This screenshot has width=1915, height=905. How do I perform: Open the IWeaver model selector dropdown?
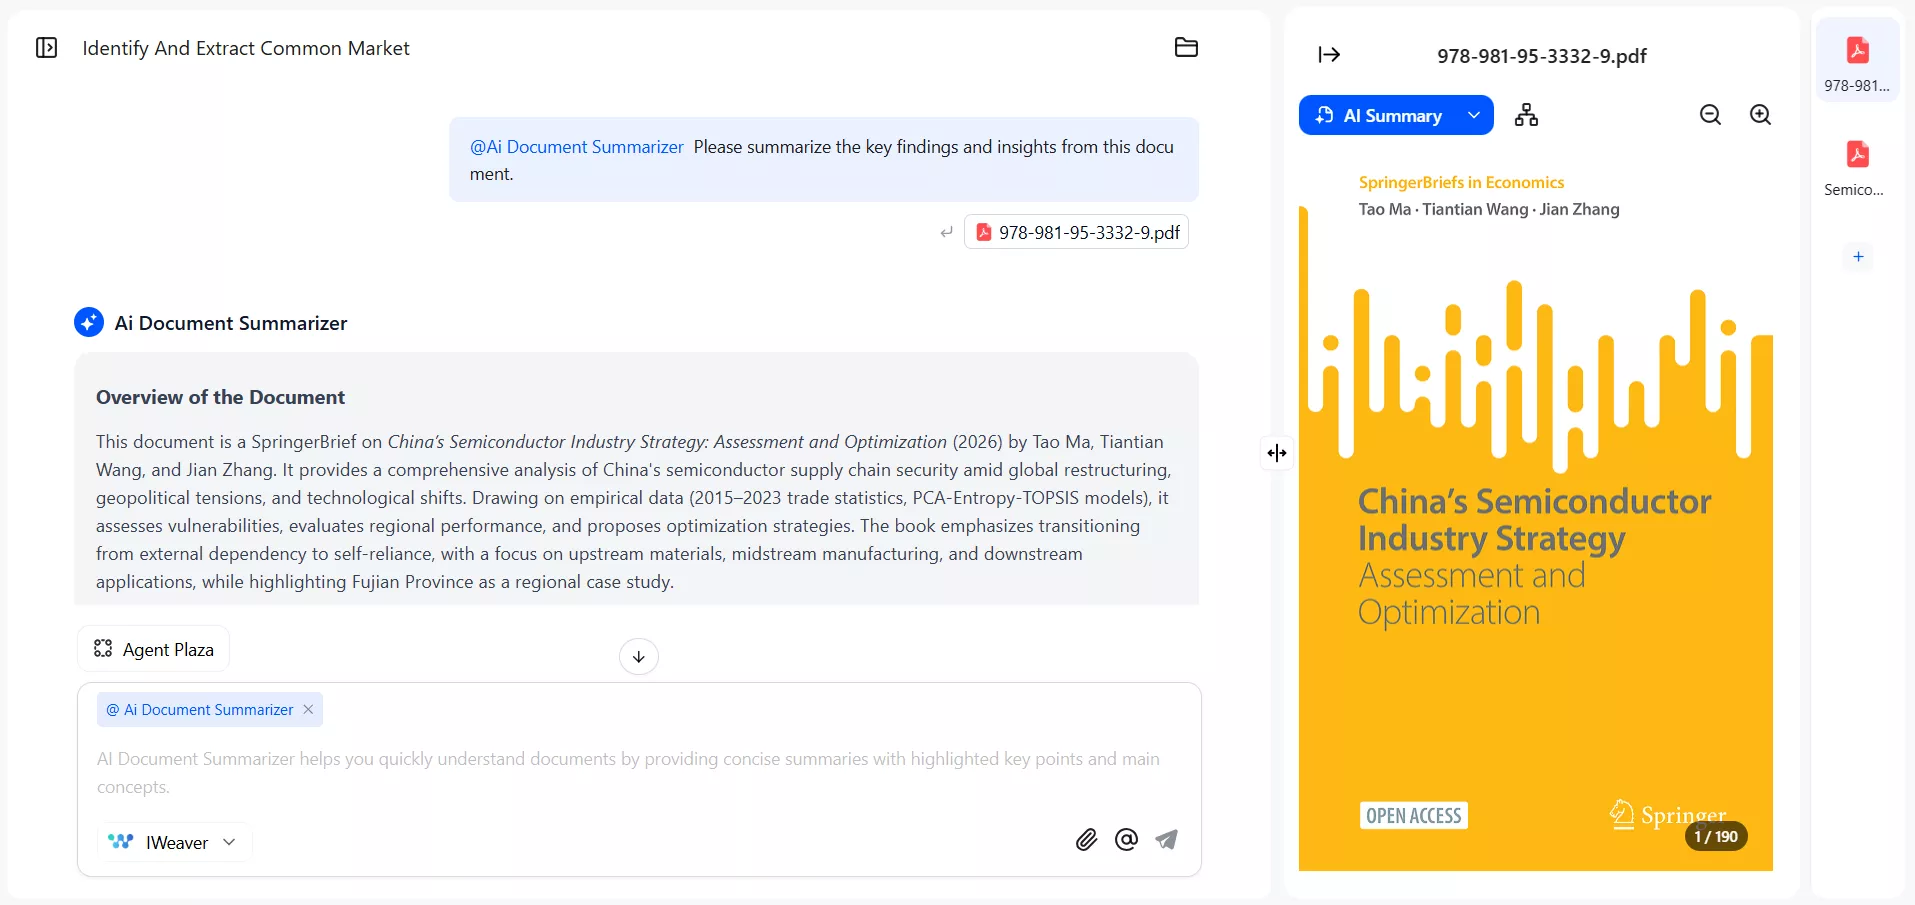click(x=175, y=842)
